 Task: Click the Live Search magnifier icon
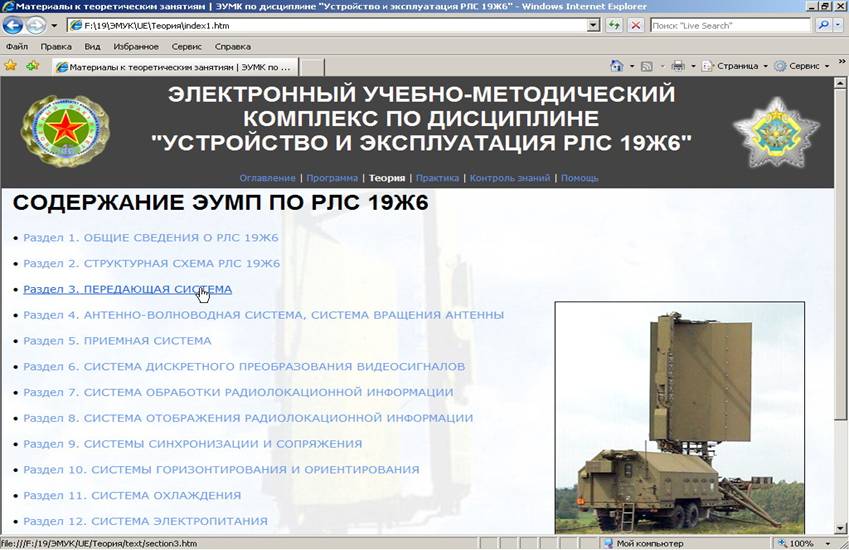(823, 25)
